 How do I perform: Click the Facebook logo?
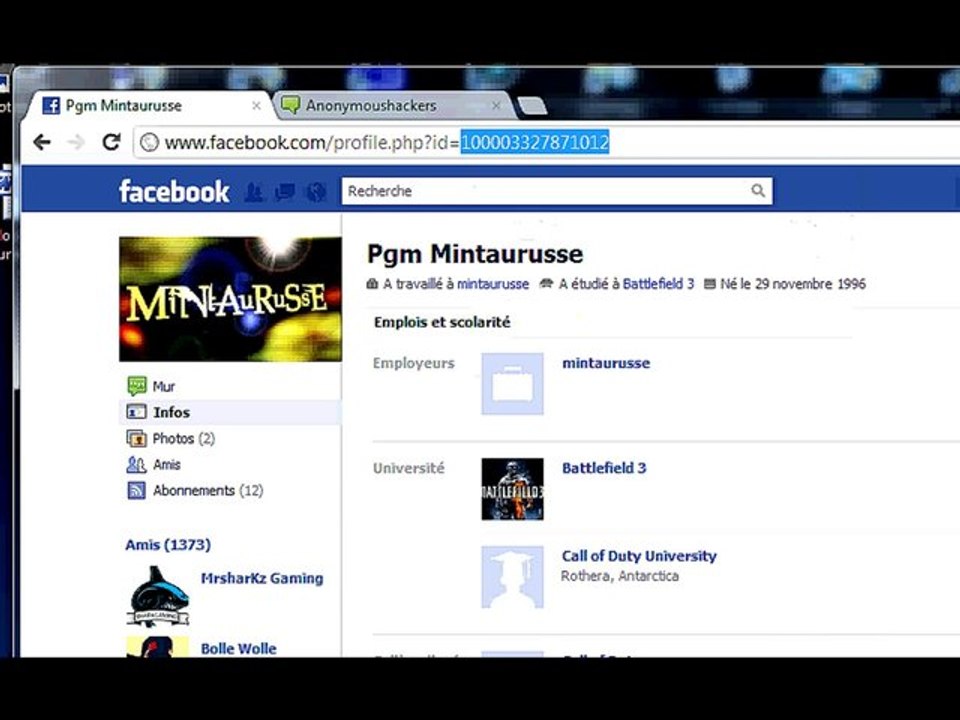coord(174,191)
